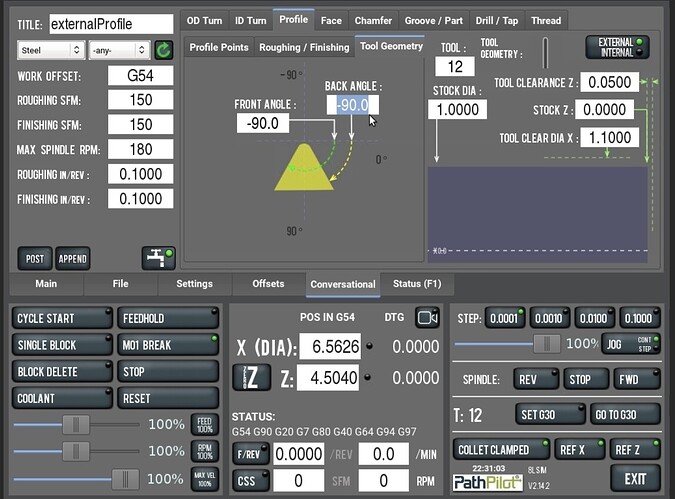Select the Tool Geometry sub-tab
Viewport: 675px width, 499px height.
tap(391, 46)
